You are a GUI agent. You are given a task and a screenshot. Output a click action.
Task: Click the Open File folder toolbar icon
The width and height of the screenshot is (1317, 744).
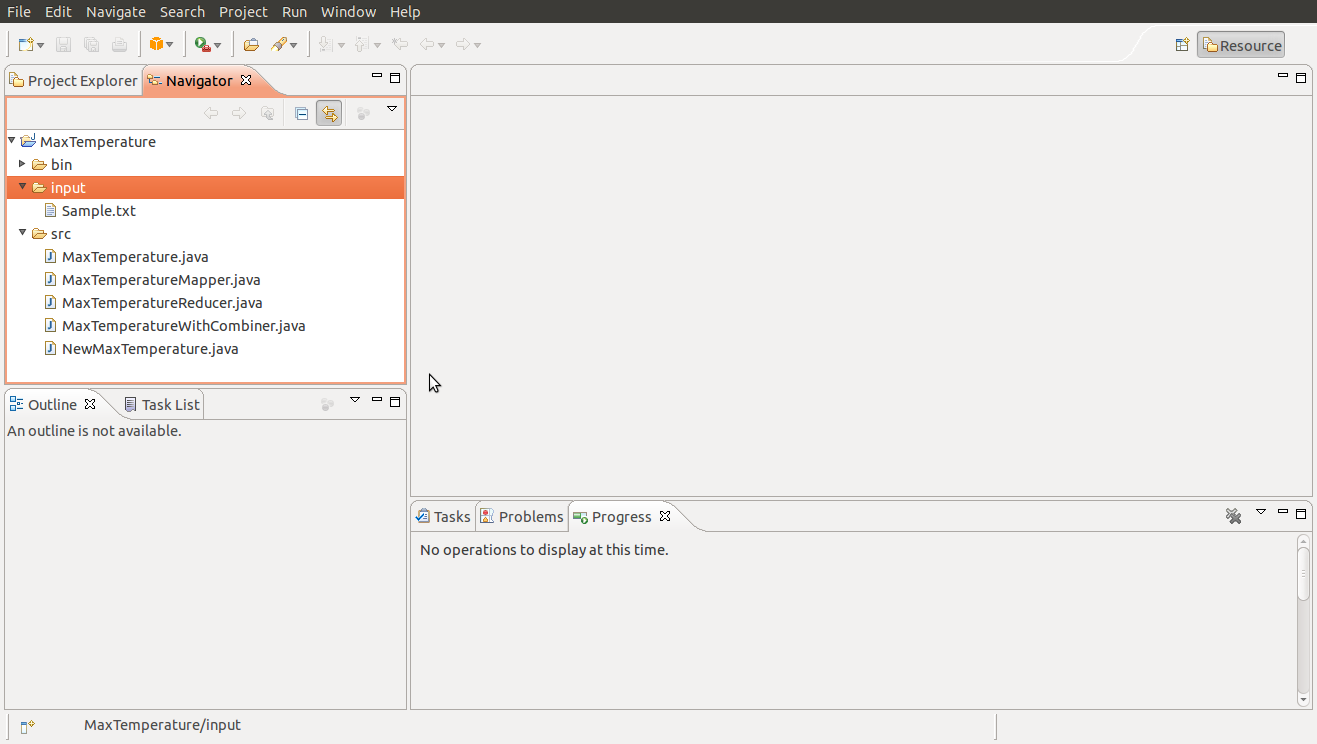[x=251, y=44]
